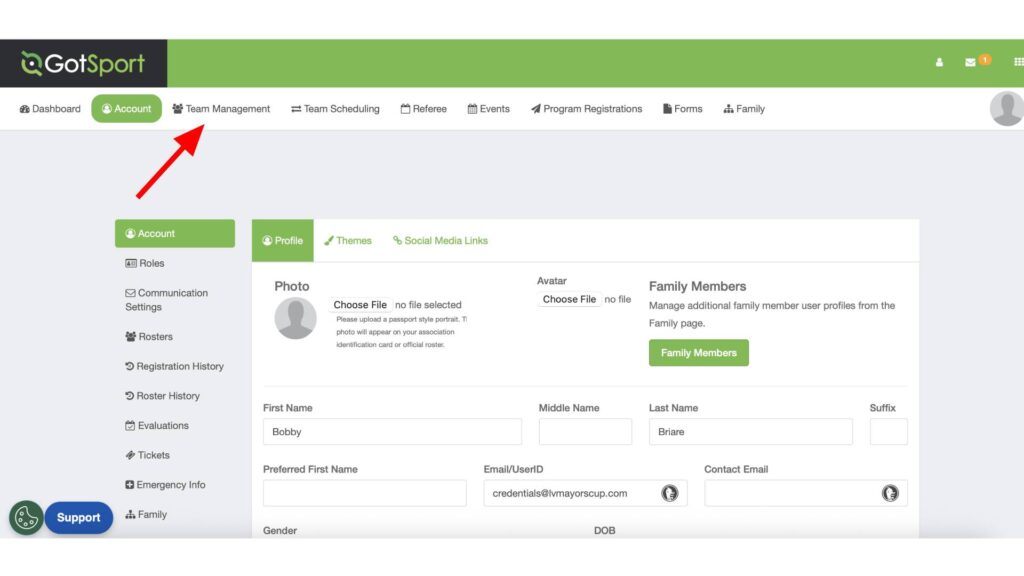Open the apps grid icon
The image size is (1024, 576).
[1018, 62]
